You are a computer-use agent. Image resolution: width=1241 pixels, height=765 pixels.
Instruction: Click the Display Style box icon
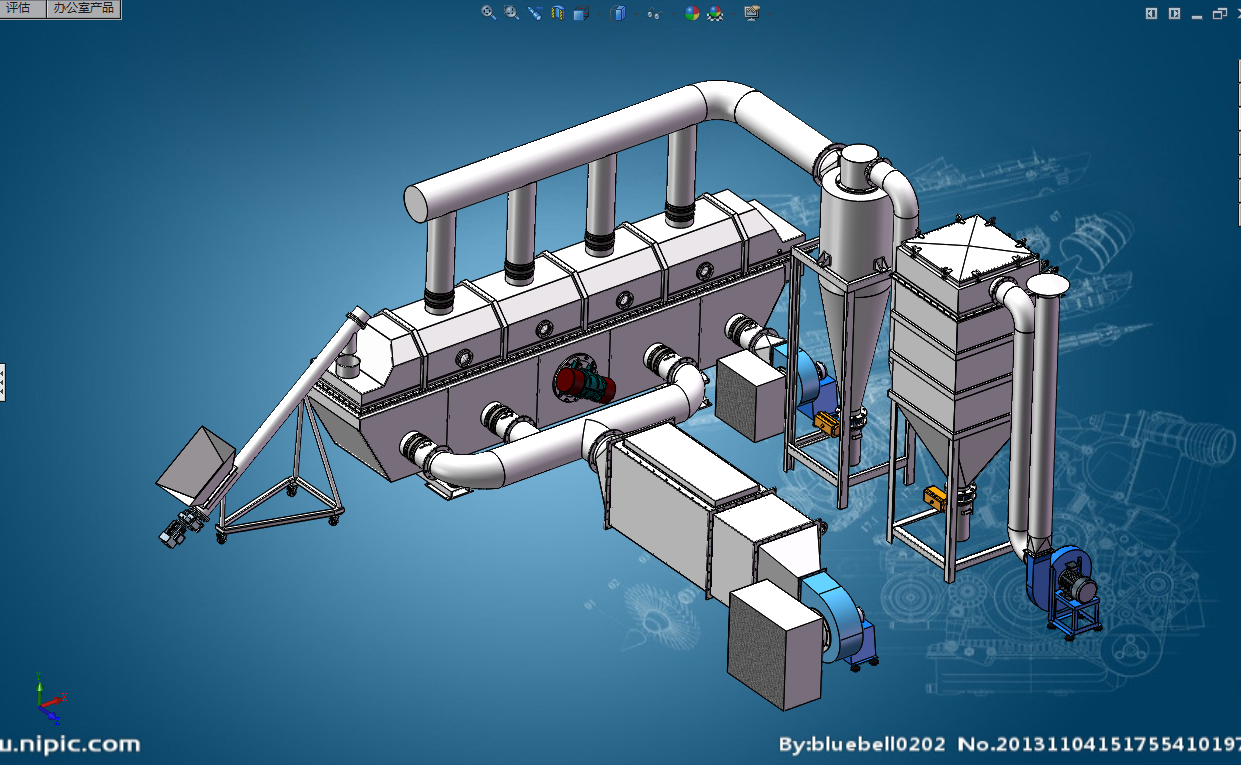pyautogui.click(x=618, y=13)
